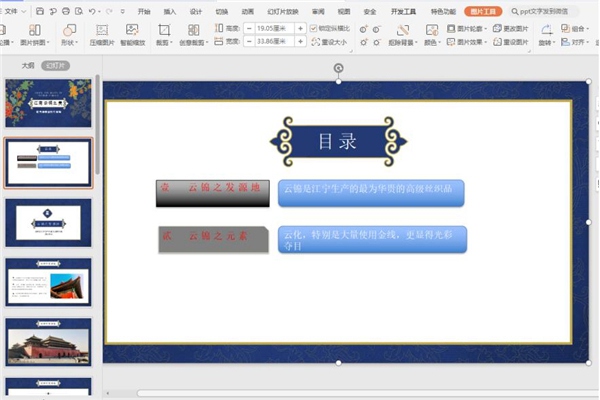The image size is (600, 400).
Task: Open the 颜色 (color) dropdown
Action: click(x=431, y=43)
